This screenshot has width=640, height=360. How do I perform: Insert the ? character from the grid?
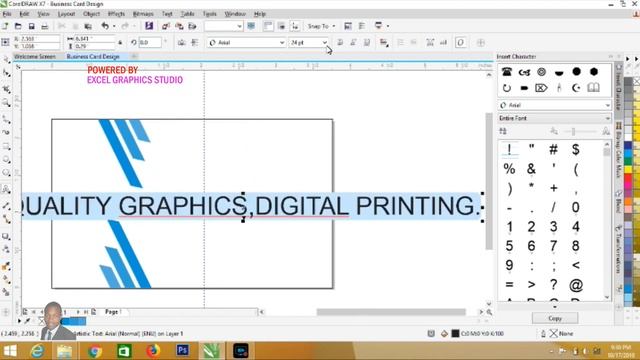[x=553, y=285]
